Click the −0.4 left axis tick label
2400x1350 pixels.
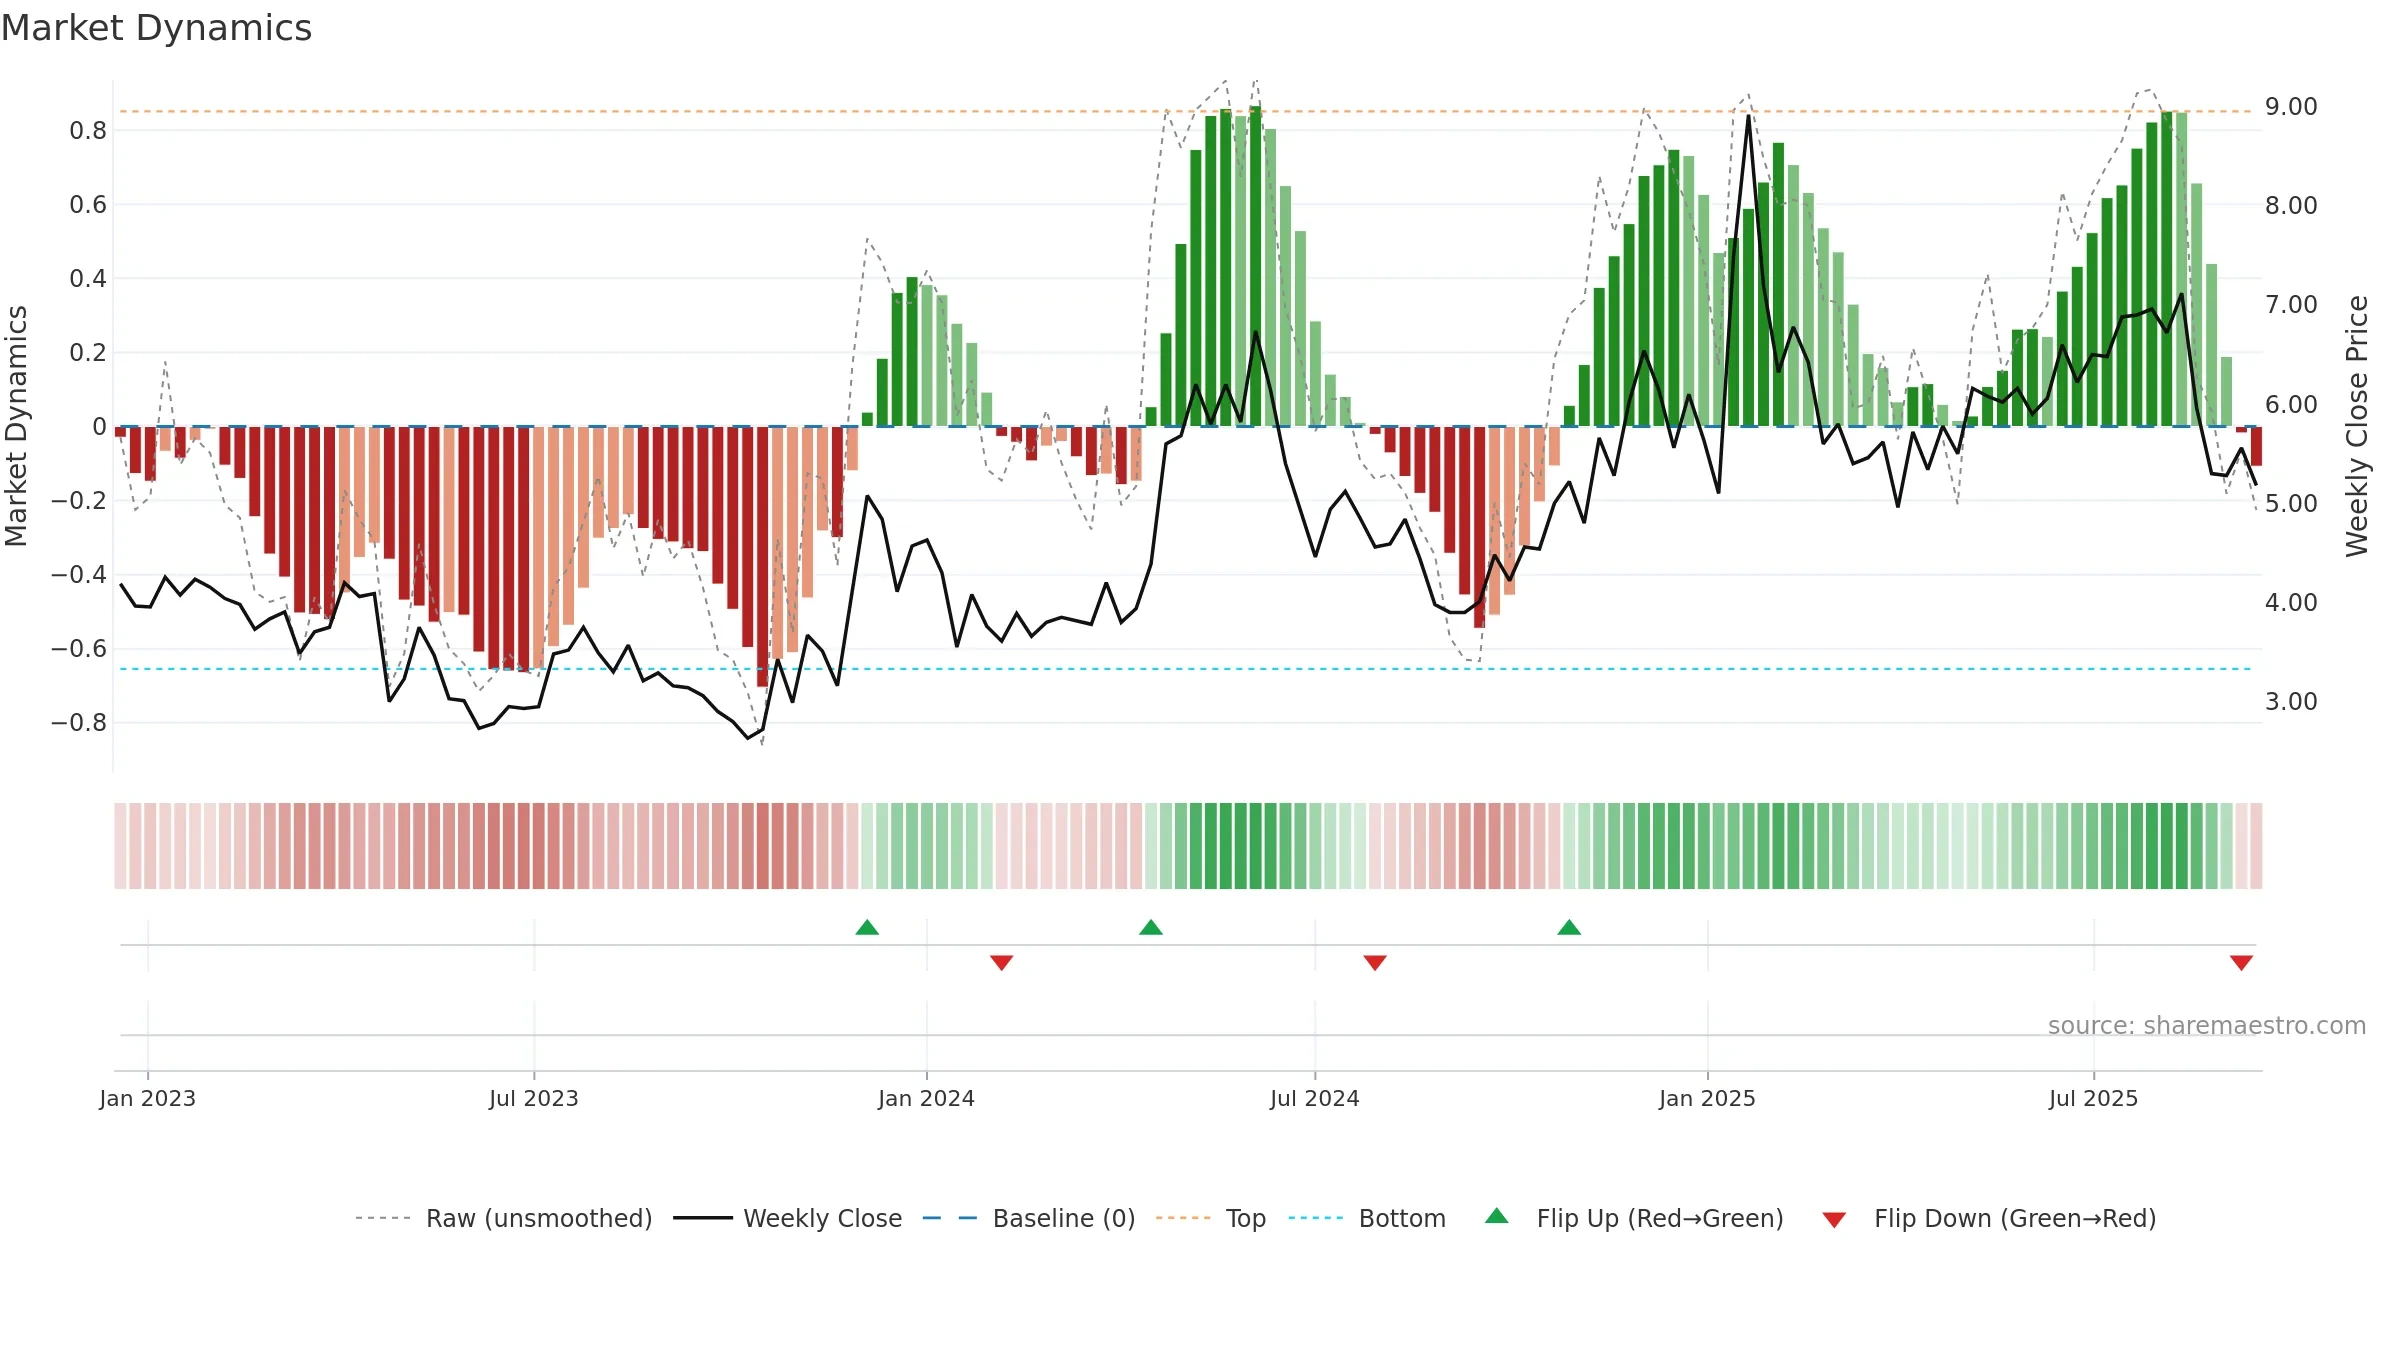[79, 575]
